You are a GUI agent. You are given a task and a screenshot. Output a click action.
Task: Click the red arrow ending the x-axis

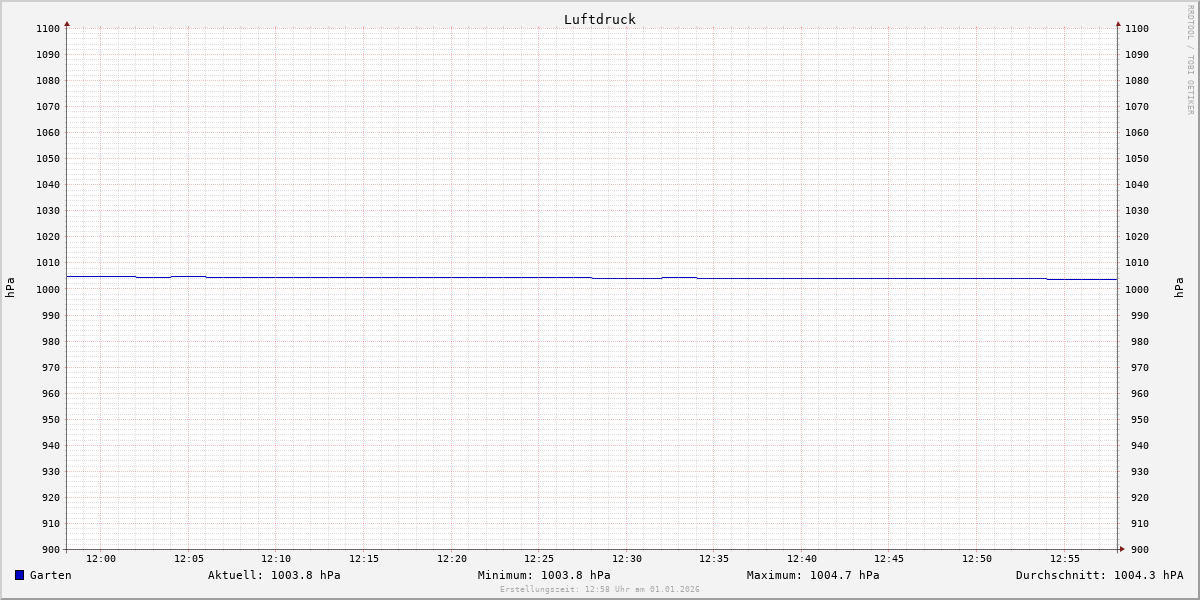[1122, 549]
